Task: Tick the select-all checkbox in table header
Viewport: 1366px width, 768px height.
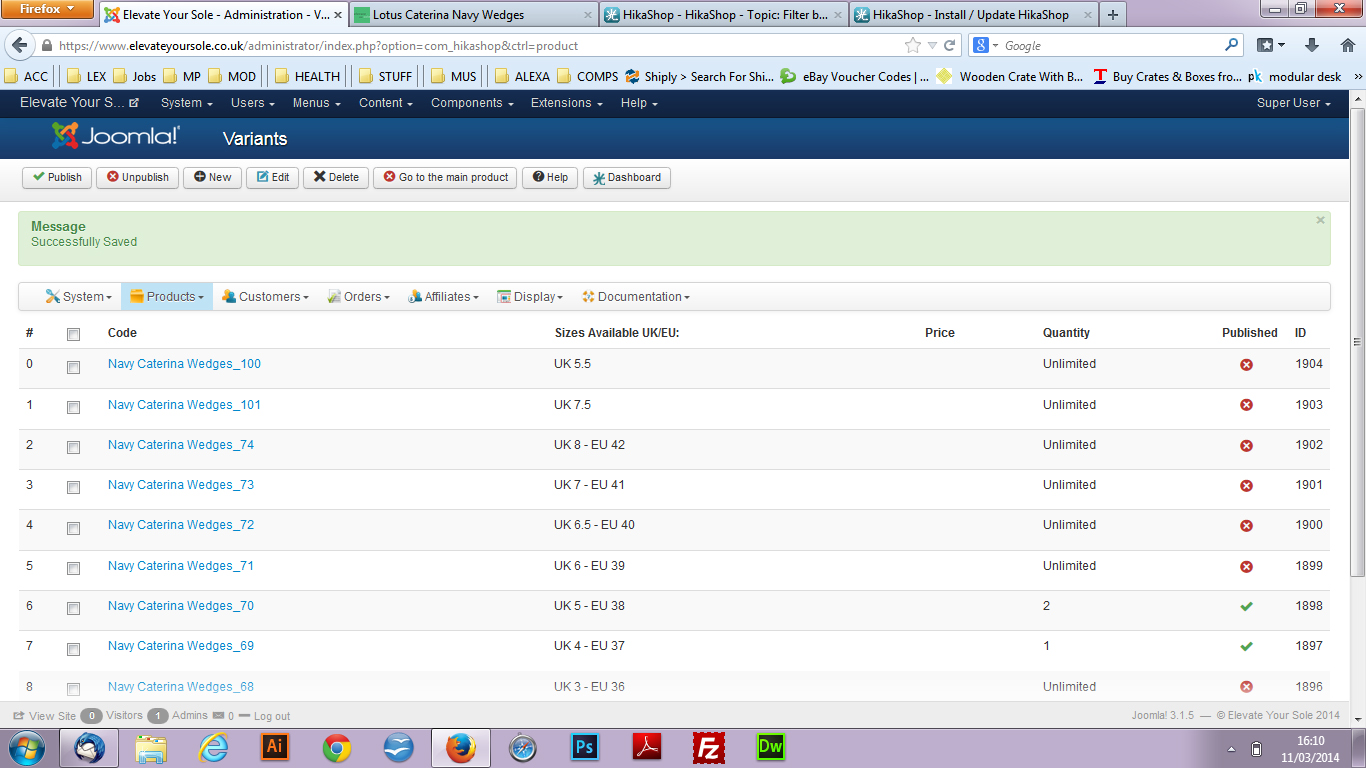Action: [73, 334]
